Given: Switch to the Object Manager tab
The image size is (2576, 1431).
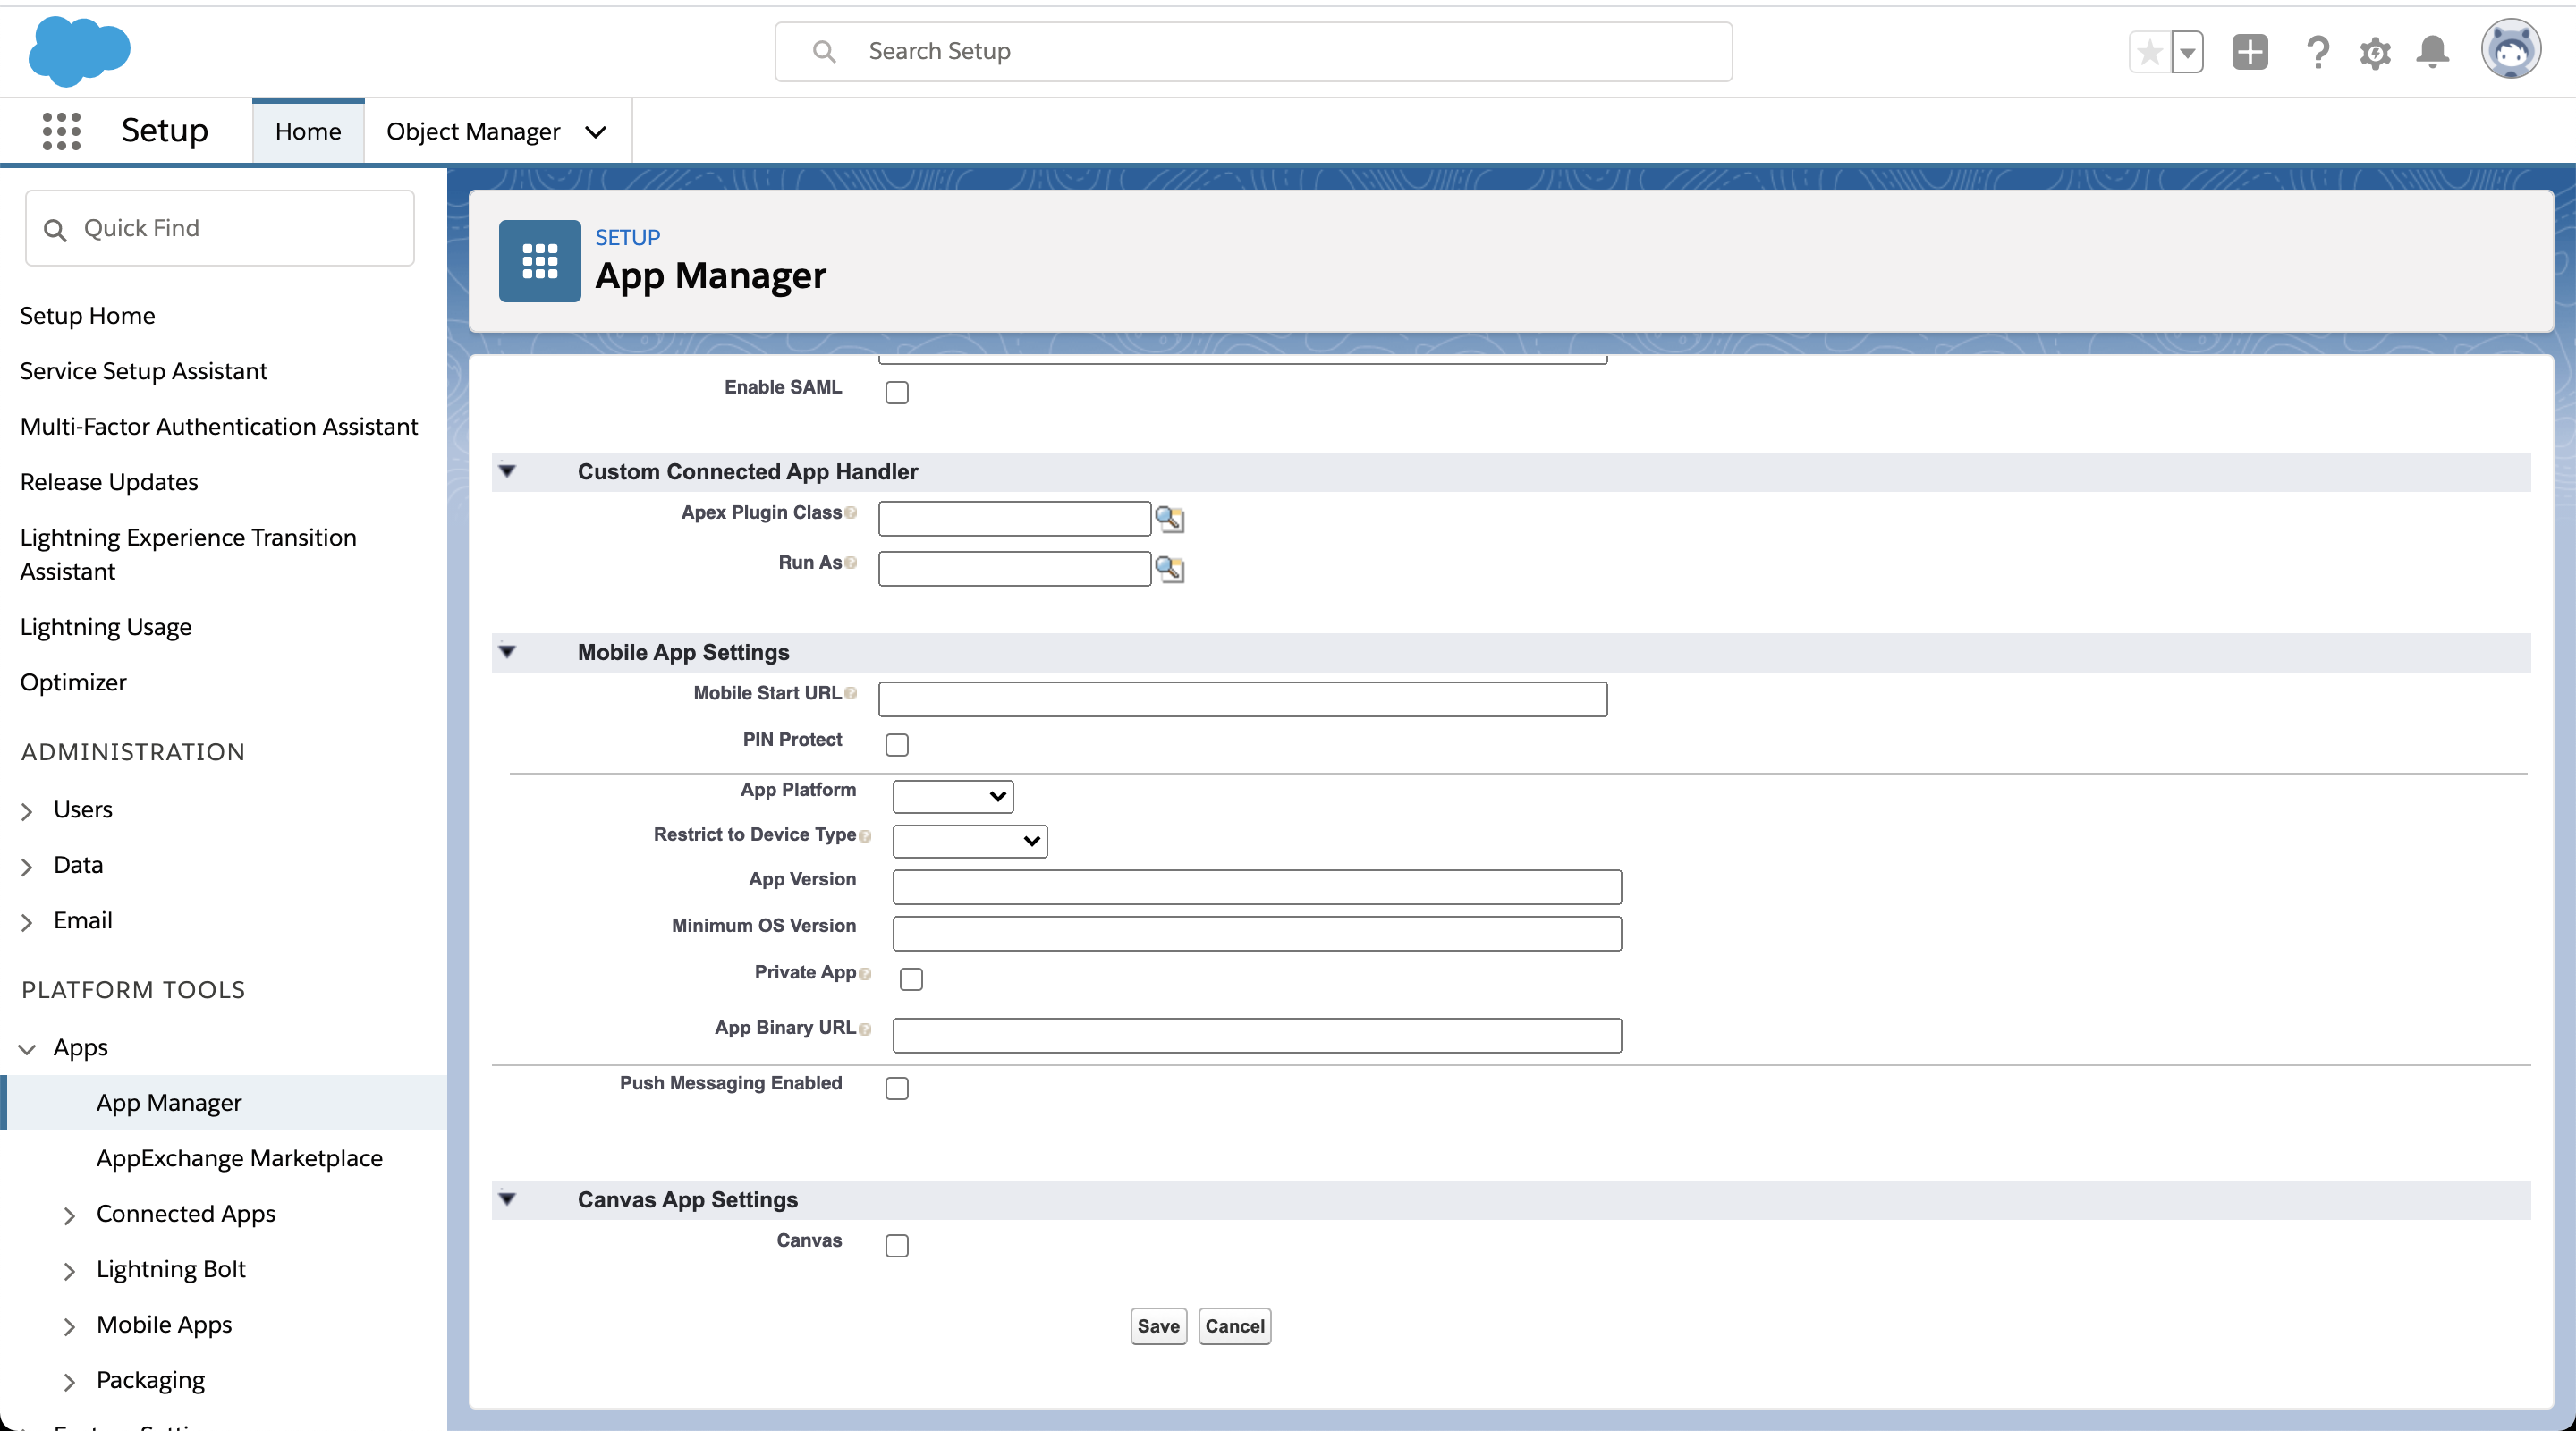Looking at the screenshot, I should [473, 131].
